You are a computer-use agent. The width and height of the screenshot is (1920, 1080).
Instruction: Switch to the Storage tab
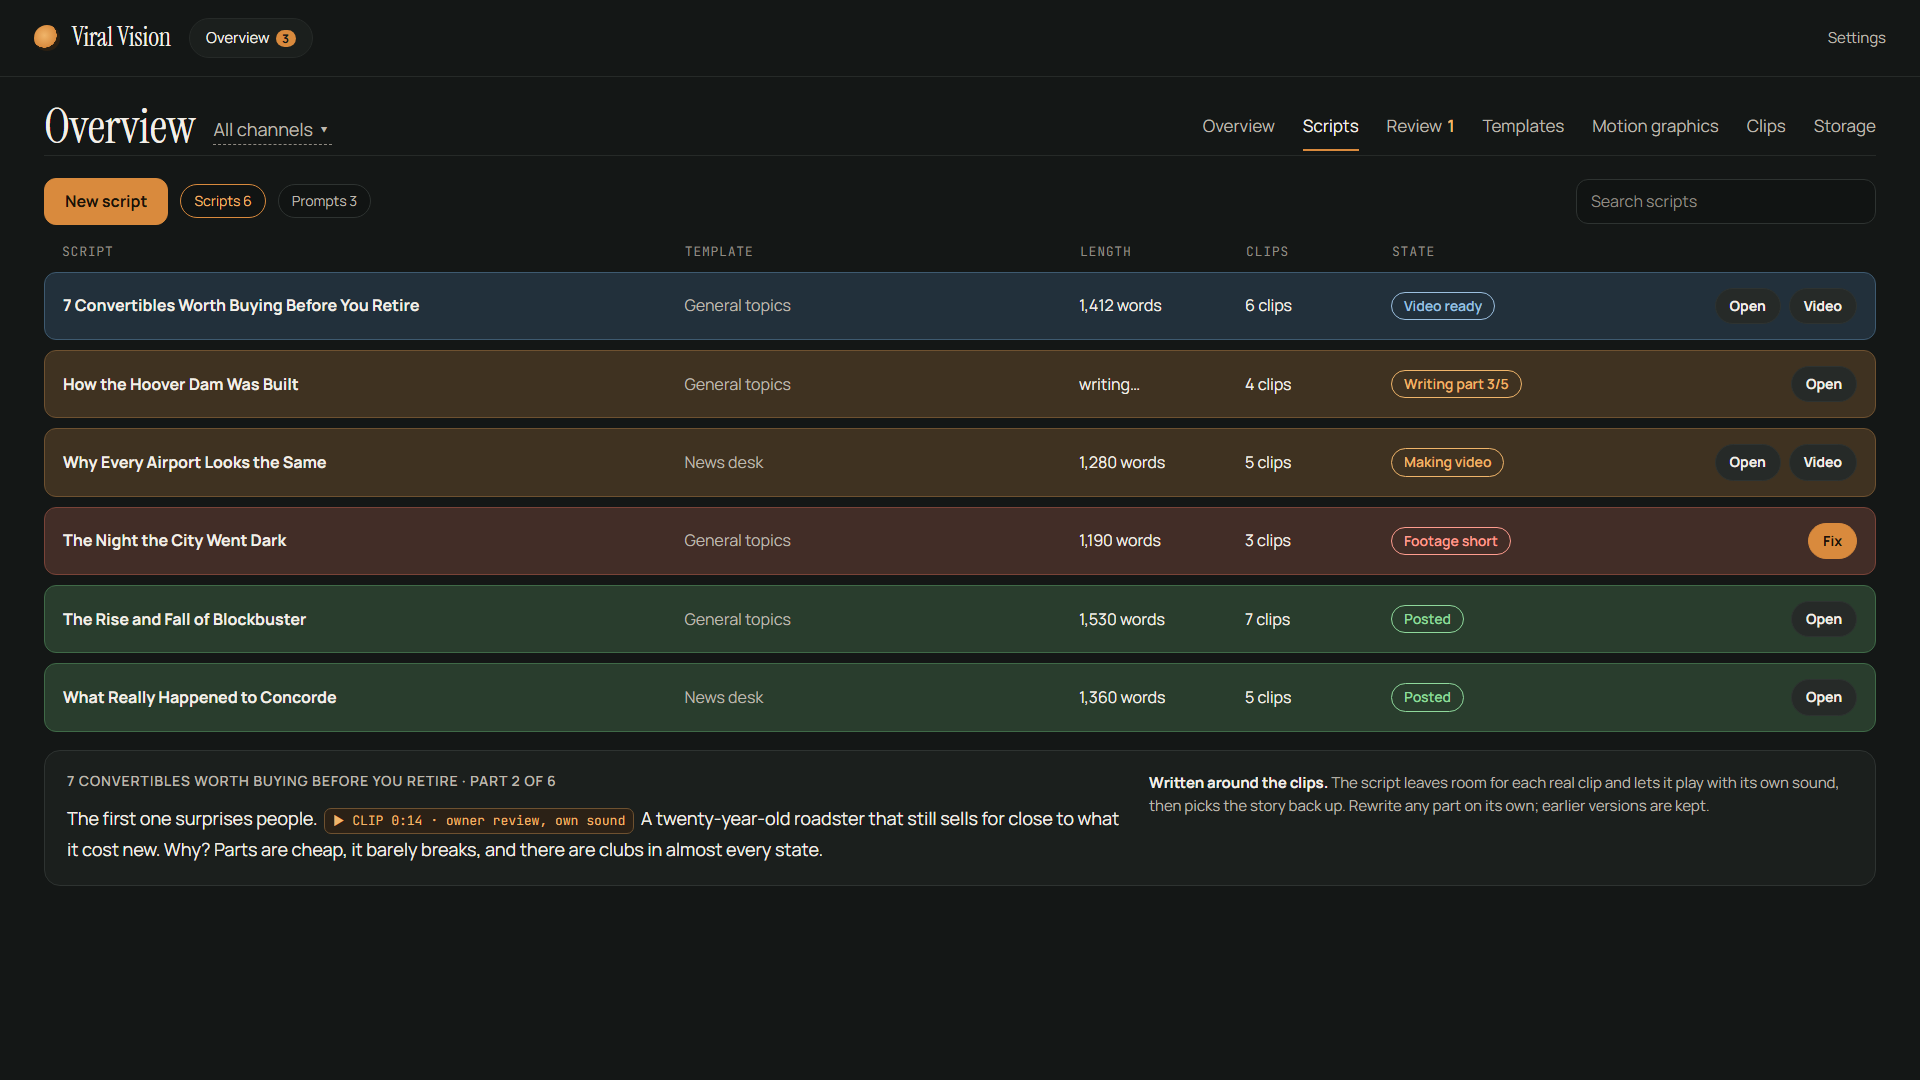click(1844, 126)
